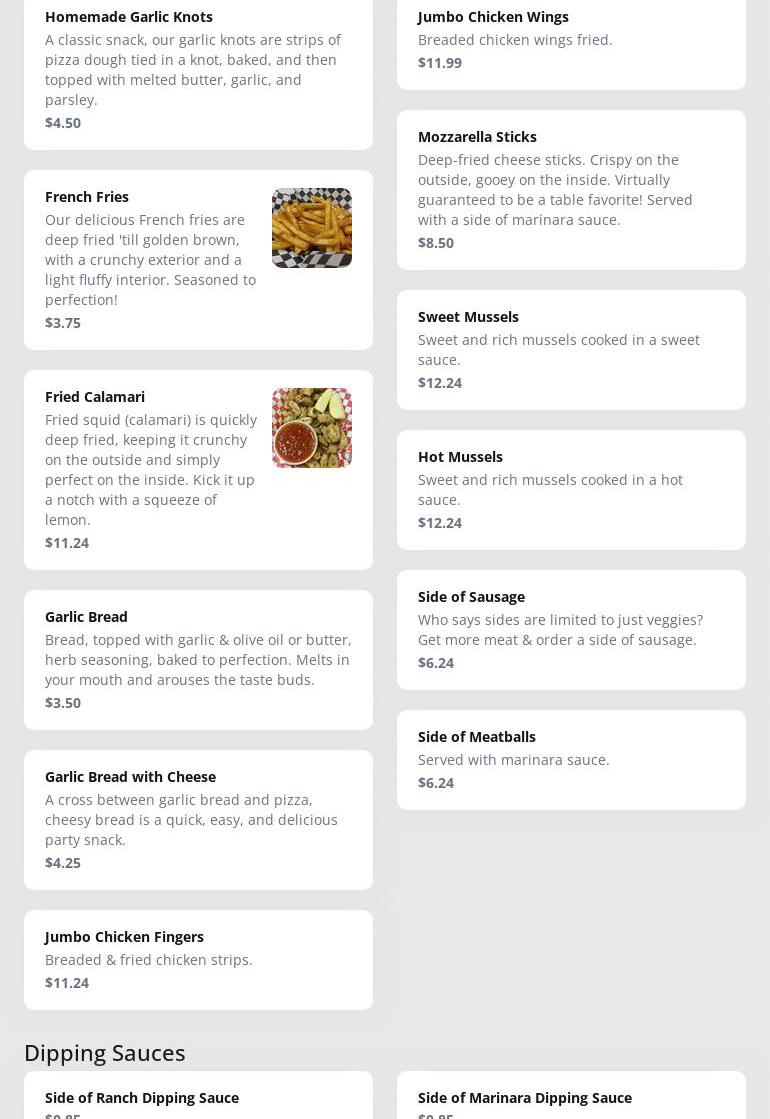
Task: Select the Hot Mussels menu card
Action: click(571, 490)
